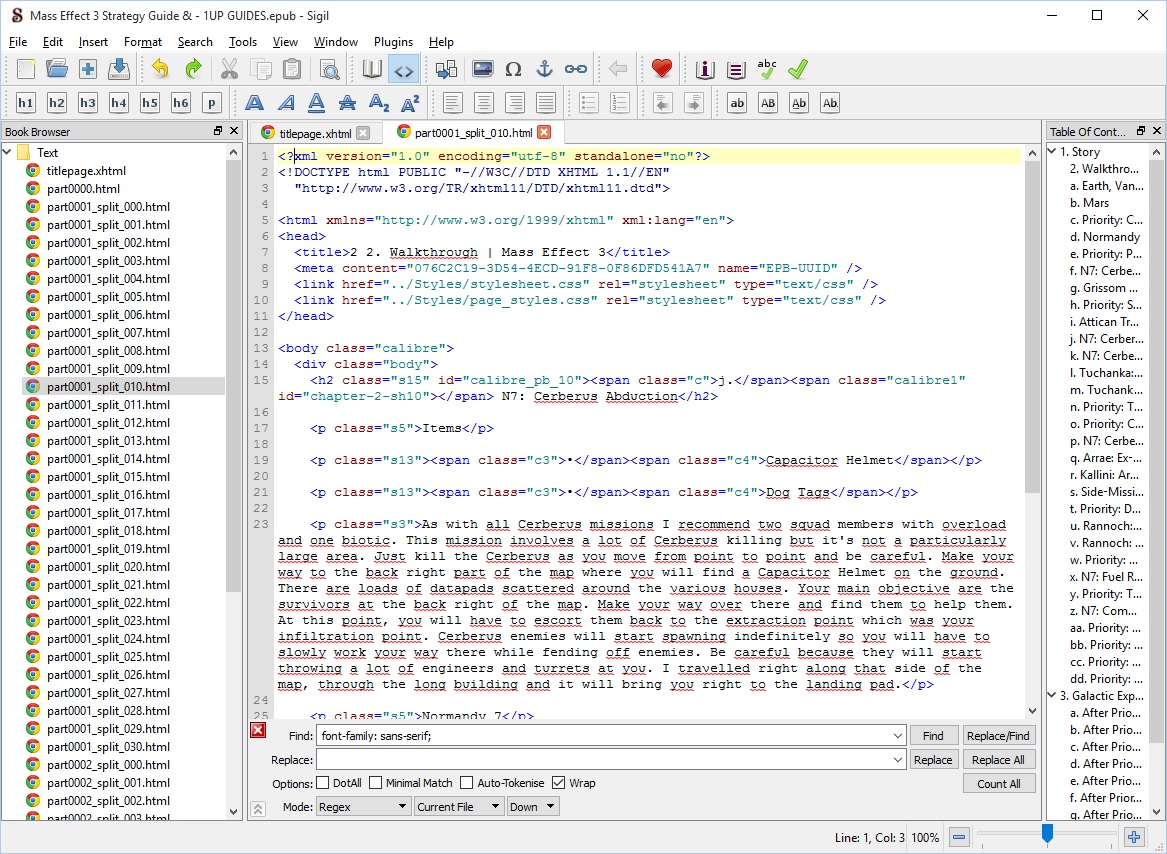Image resolution: width=1167 pixels, height=854 pixels.
Task: Enable the DotAll option
Action: pos(323,783)
